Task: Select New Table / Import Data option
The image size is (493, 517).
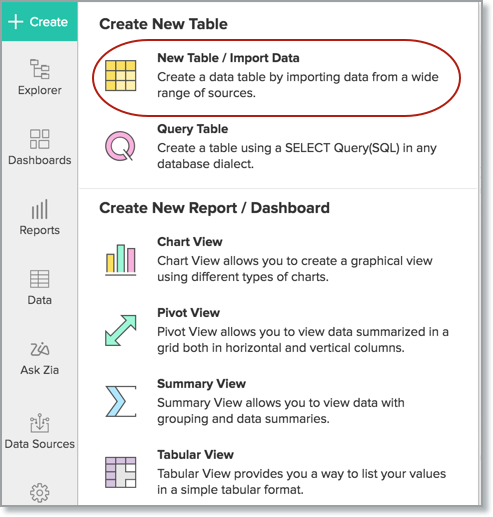Action: point(276,78)
